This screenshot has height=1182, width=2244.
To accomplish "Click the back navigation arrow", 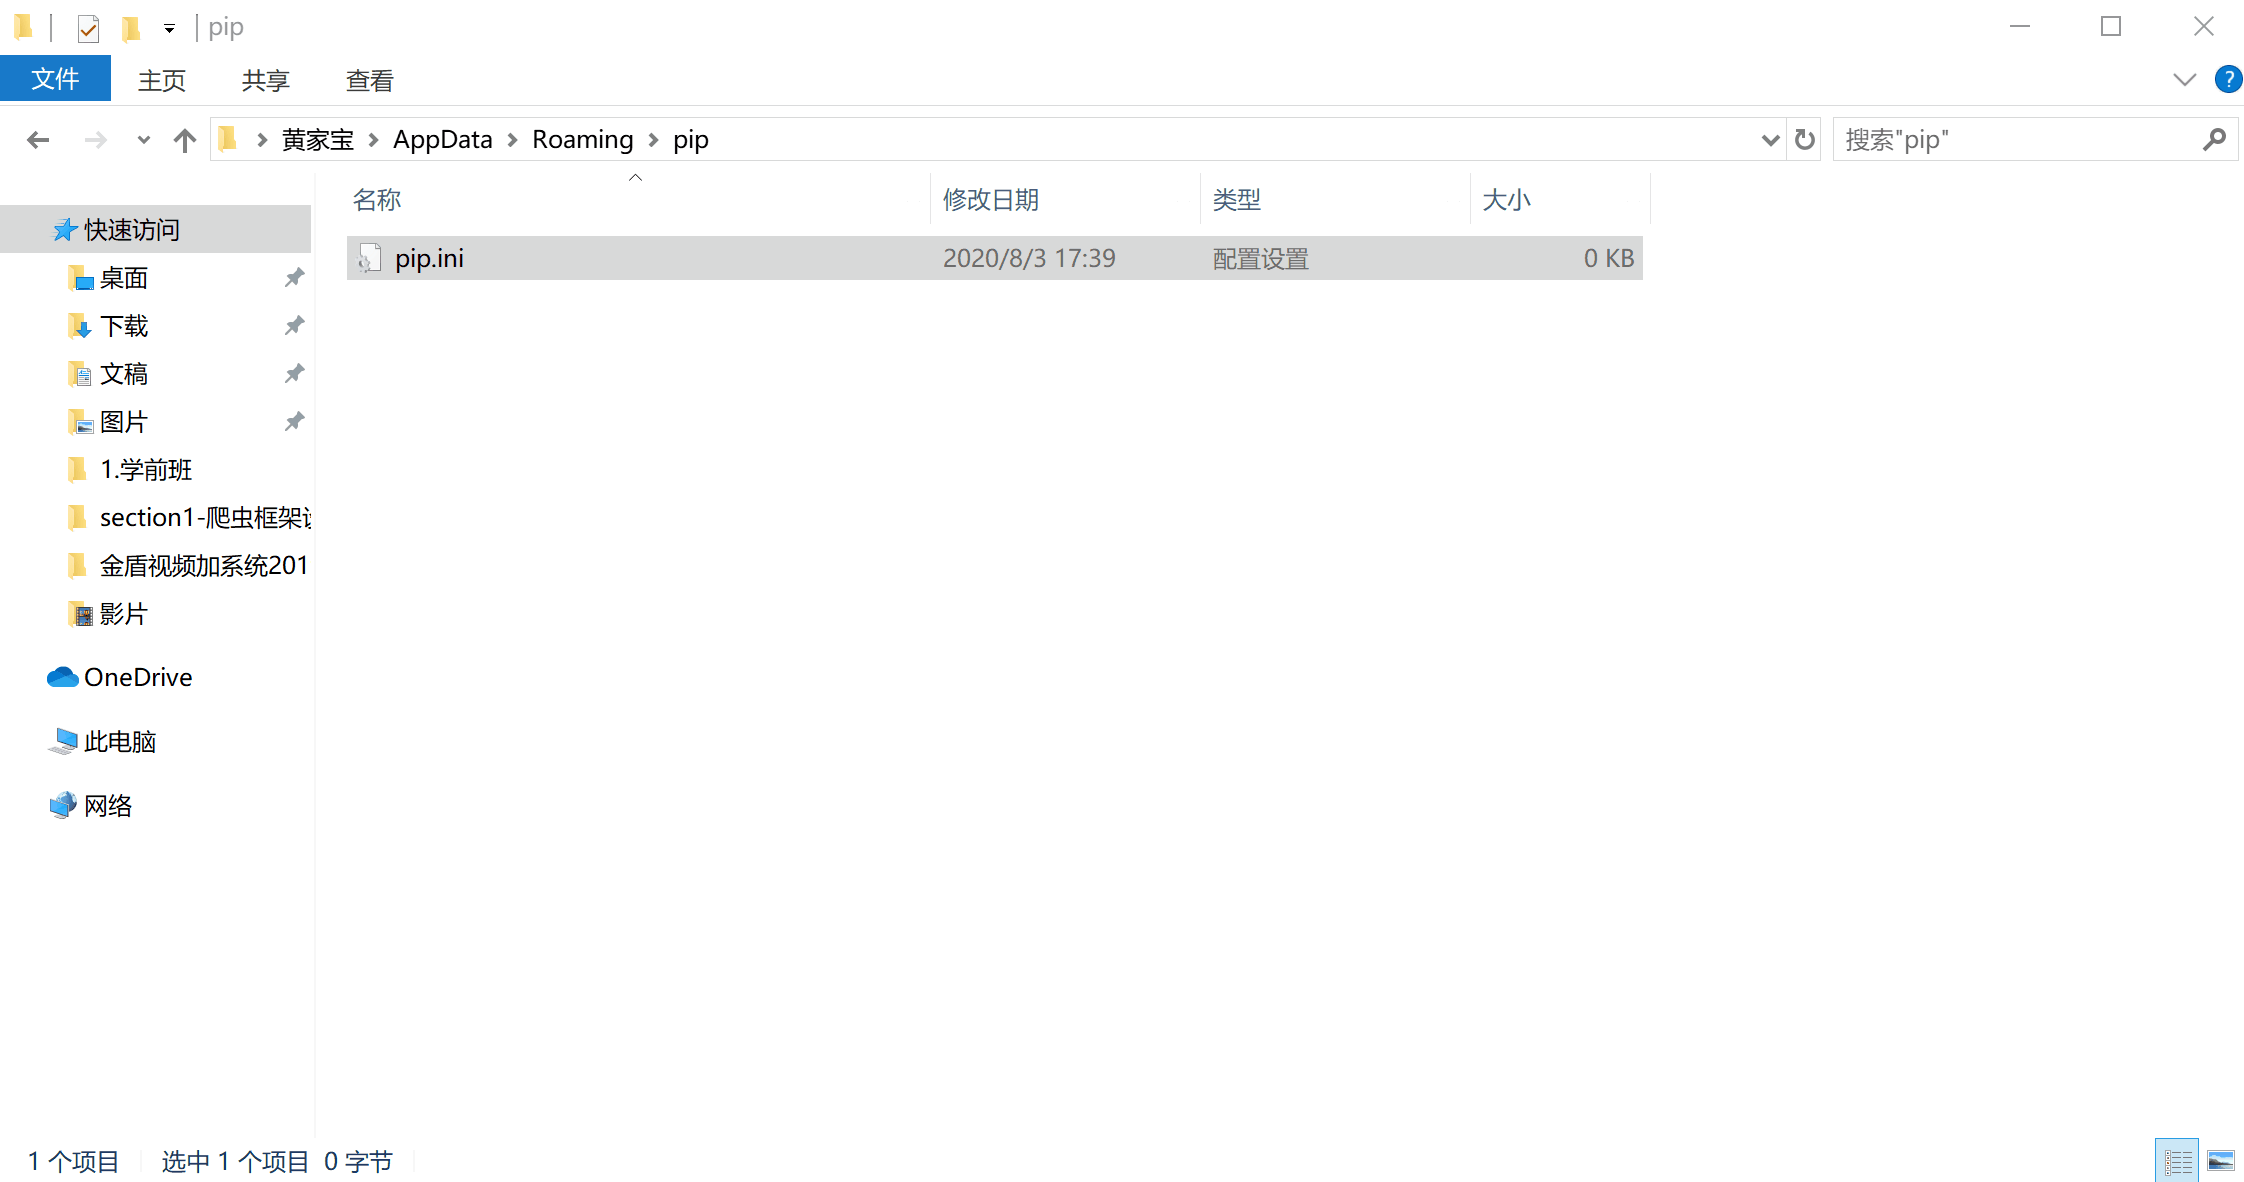I will point(38,140).
